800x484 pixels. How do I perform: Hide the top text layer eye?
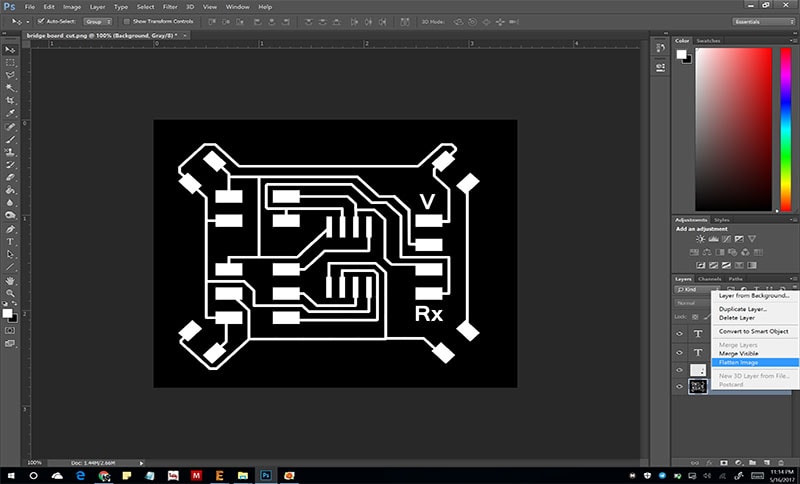pos(679,334)
